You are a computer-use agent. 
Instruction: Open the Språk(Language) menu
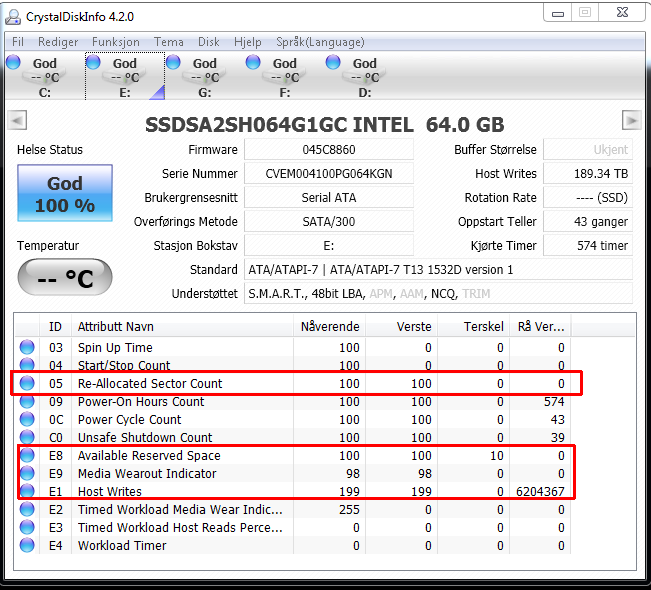tap(320, 42)
